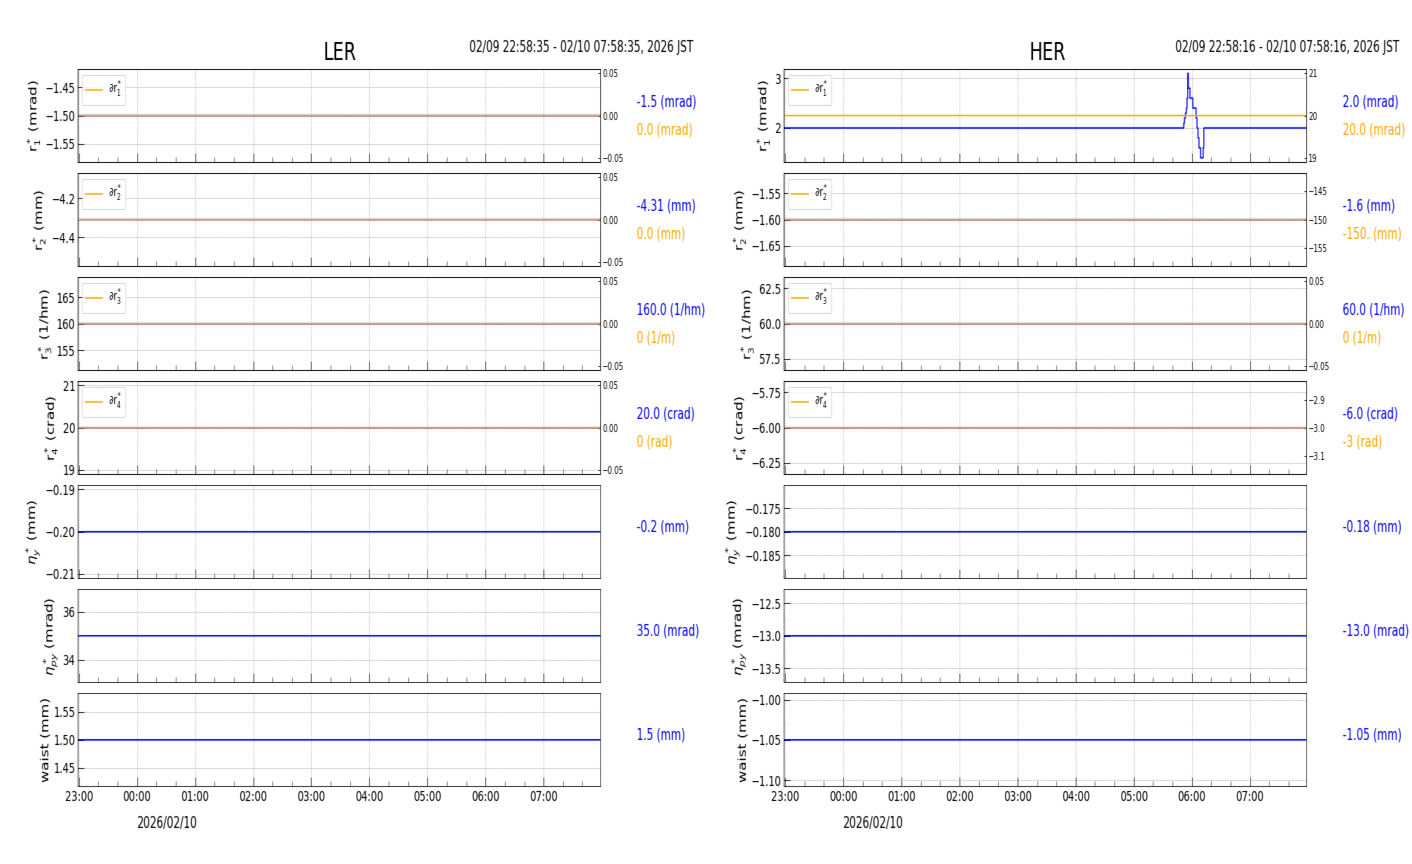Click the 23:00 tick label under LER
Image resolution: width=1412 pixels, height=864 pixels.
[79, 797]
